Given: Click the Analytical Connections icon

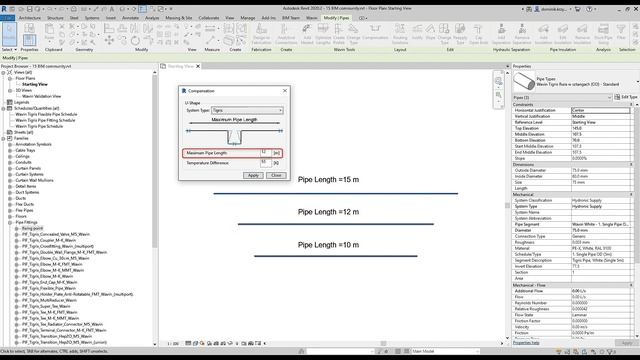Looking at the screenshot, I should (286, 34).
